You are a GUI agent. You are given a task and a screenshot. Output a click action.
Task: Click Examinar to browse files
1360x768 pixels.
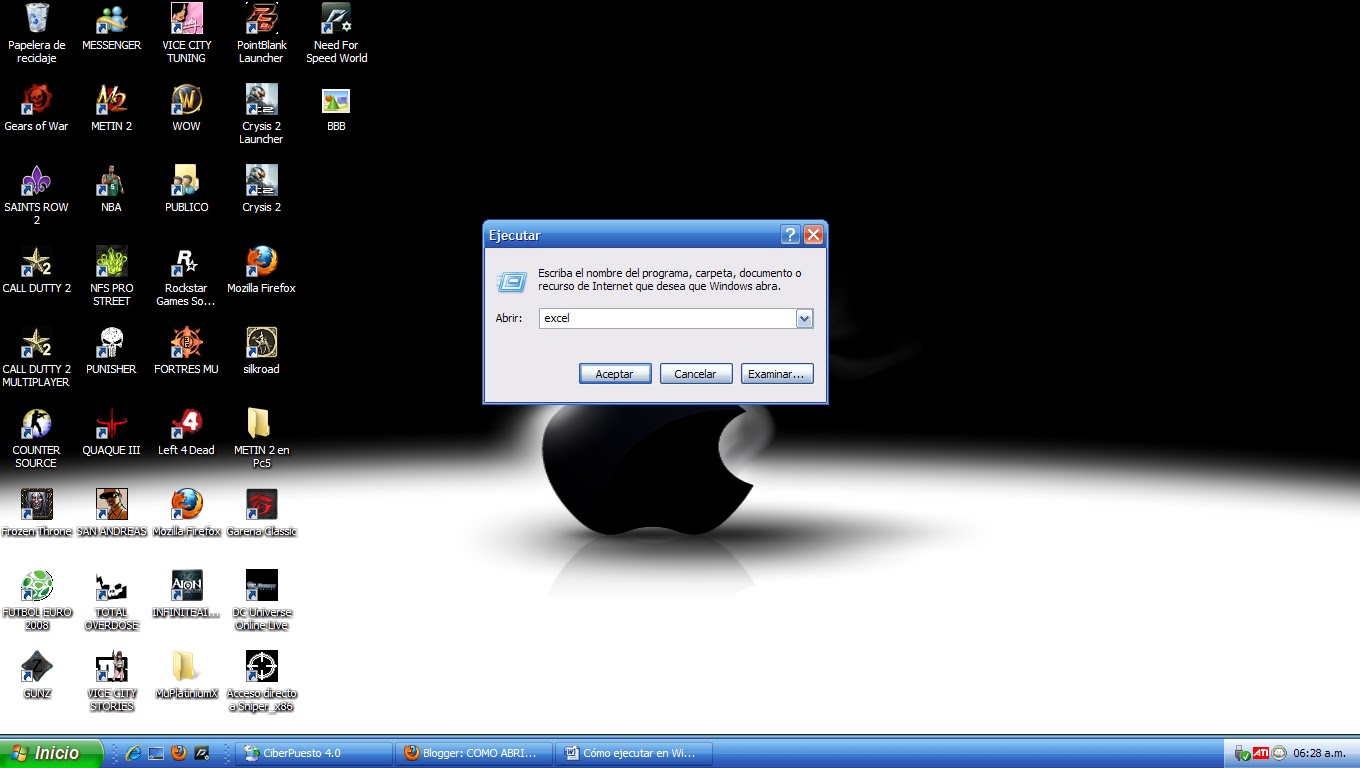coord(777,373)
